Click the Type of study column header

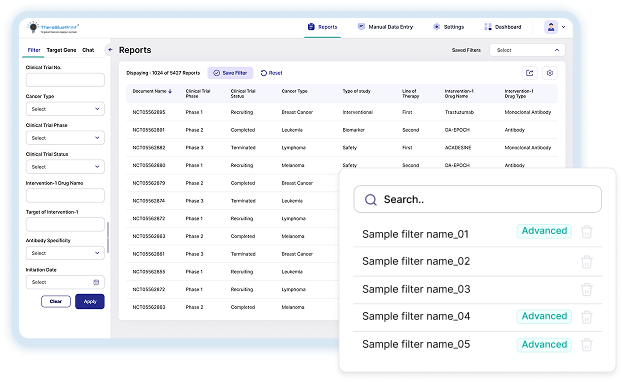pos(356,91)
